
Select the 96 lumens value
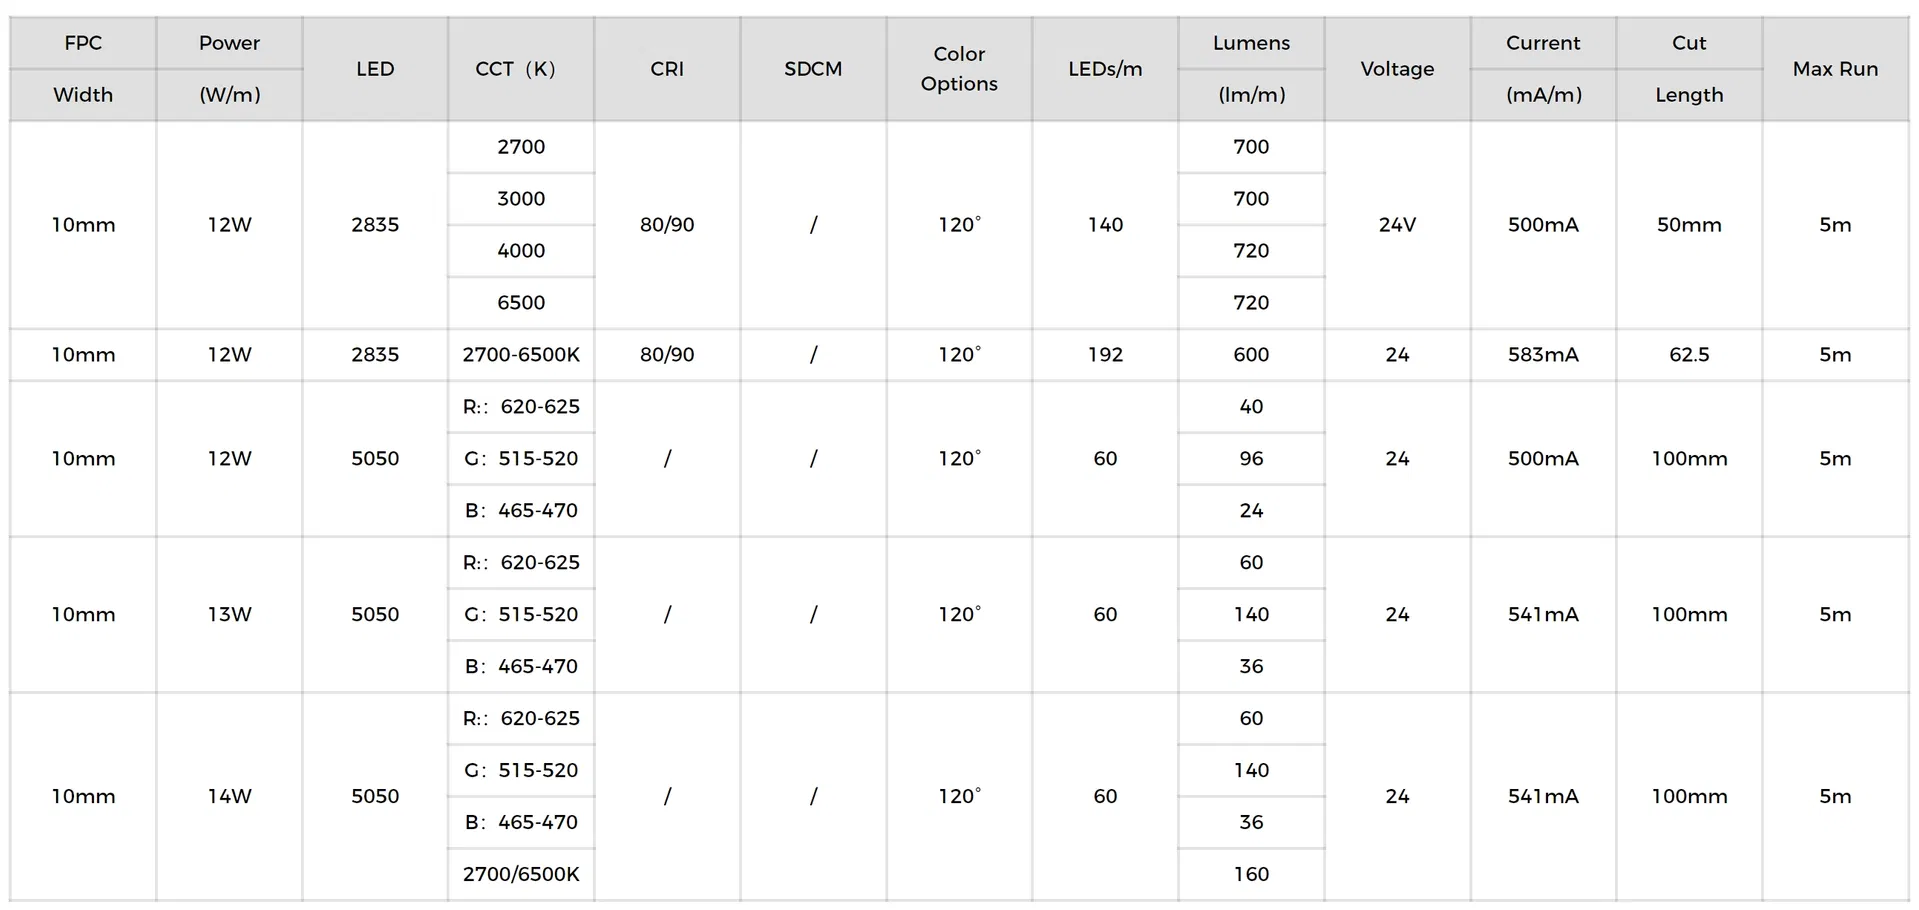point(1251,459)
